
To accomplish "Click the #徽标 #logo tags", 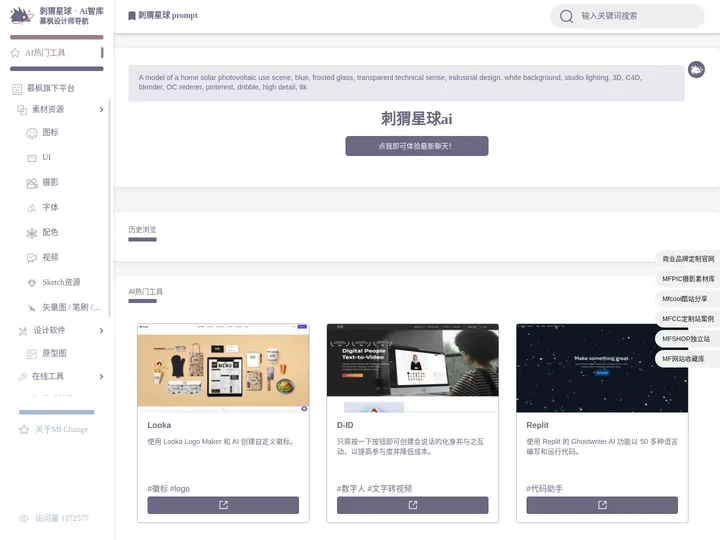I will pos(169,489).
